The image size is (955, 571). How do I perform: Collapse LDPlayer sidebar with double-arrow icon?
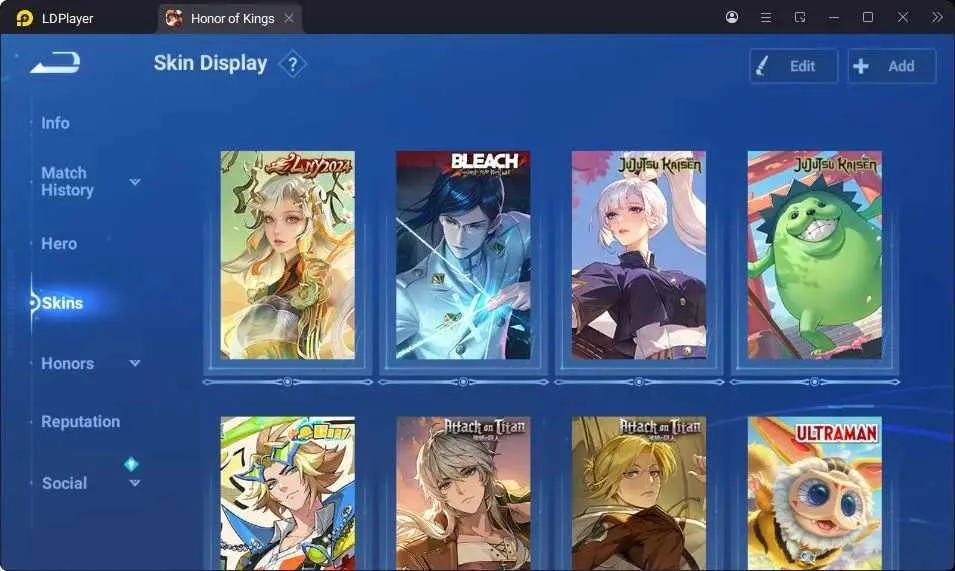coord(937,17)
